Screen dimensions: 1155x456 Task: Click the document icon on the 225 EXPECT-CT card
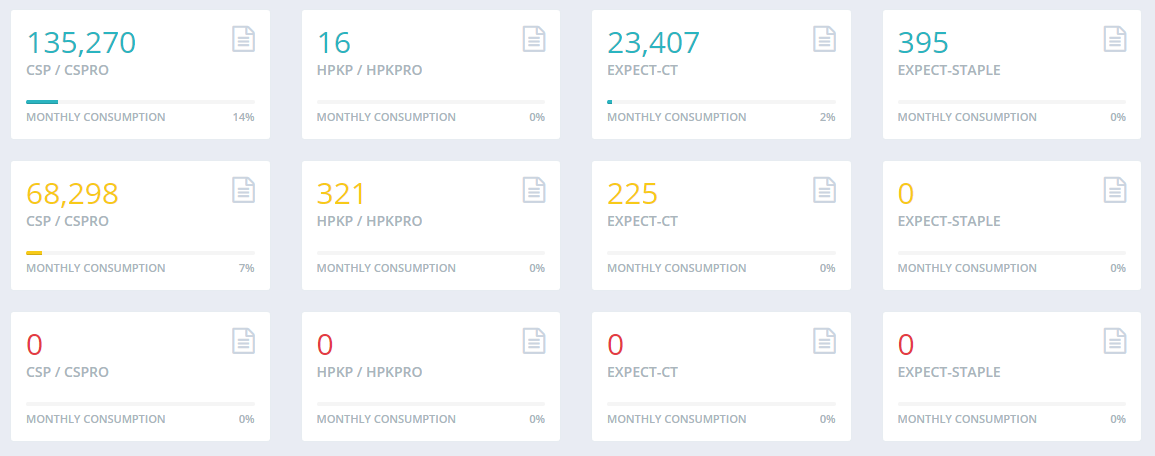tap(824, 190)
